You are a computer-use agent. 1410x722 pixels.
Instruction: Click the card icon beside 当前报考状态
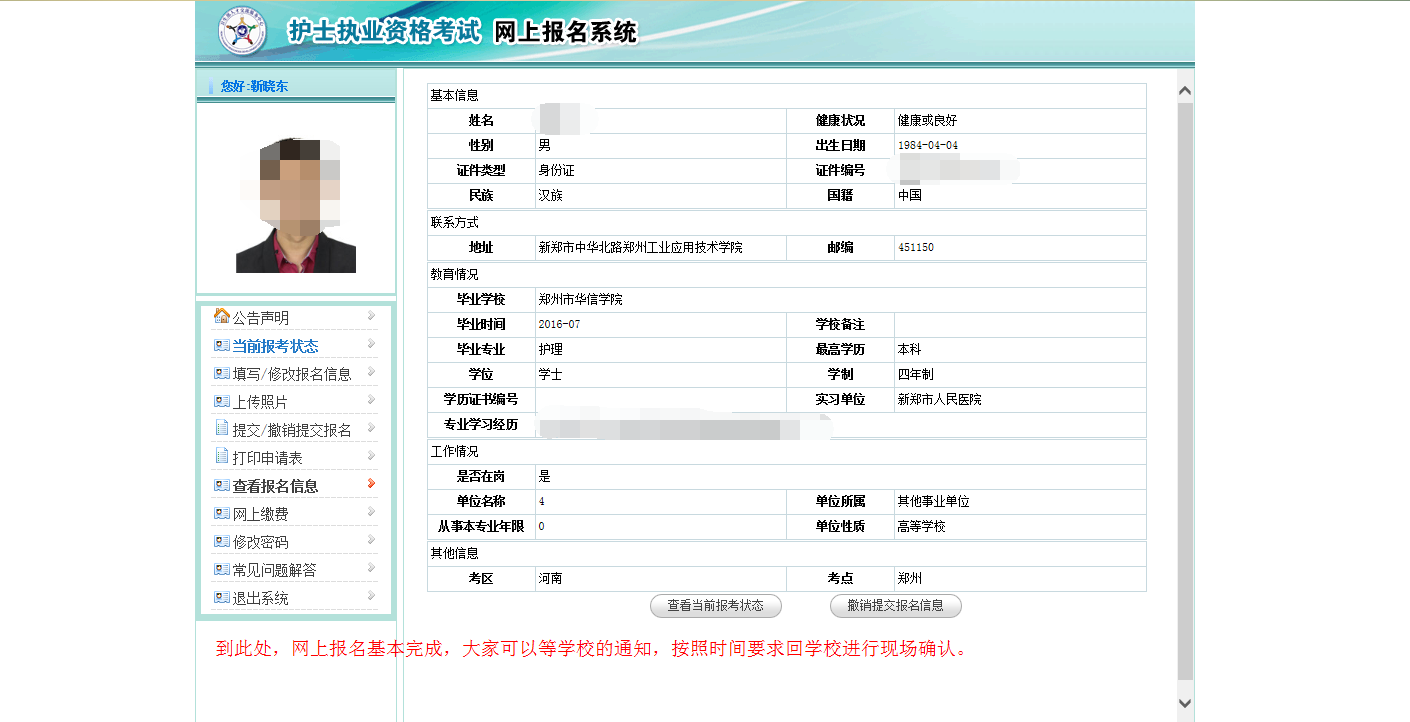pos(221,345)
